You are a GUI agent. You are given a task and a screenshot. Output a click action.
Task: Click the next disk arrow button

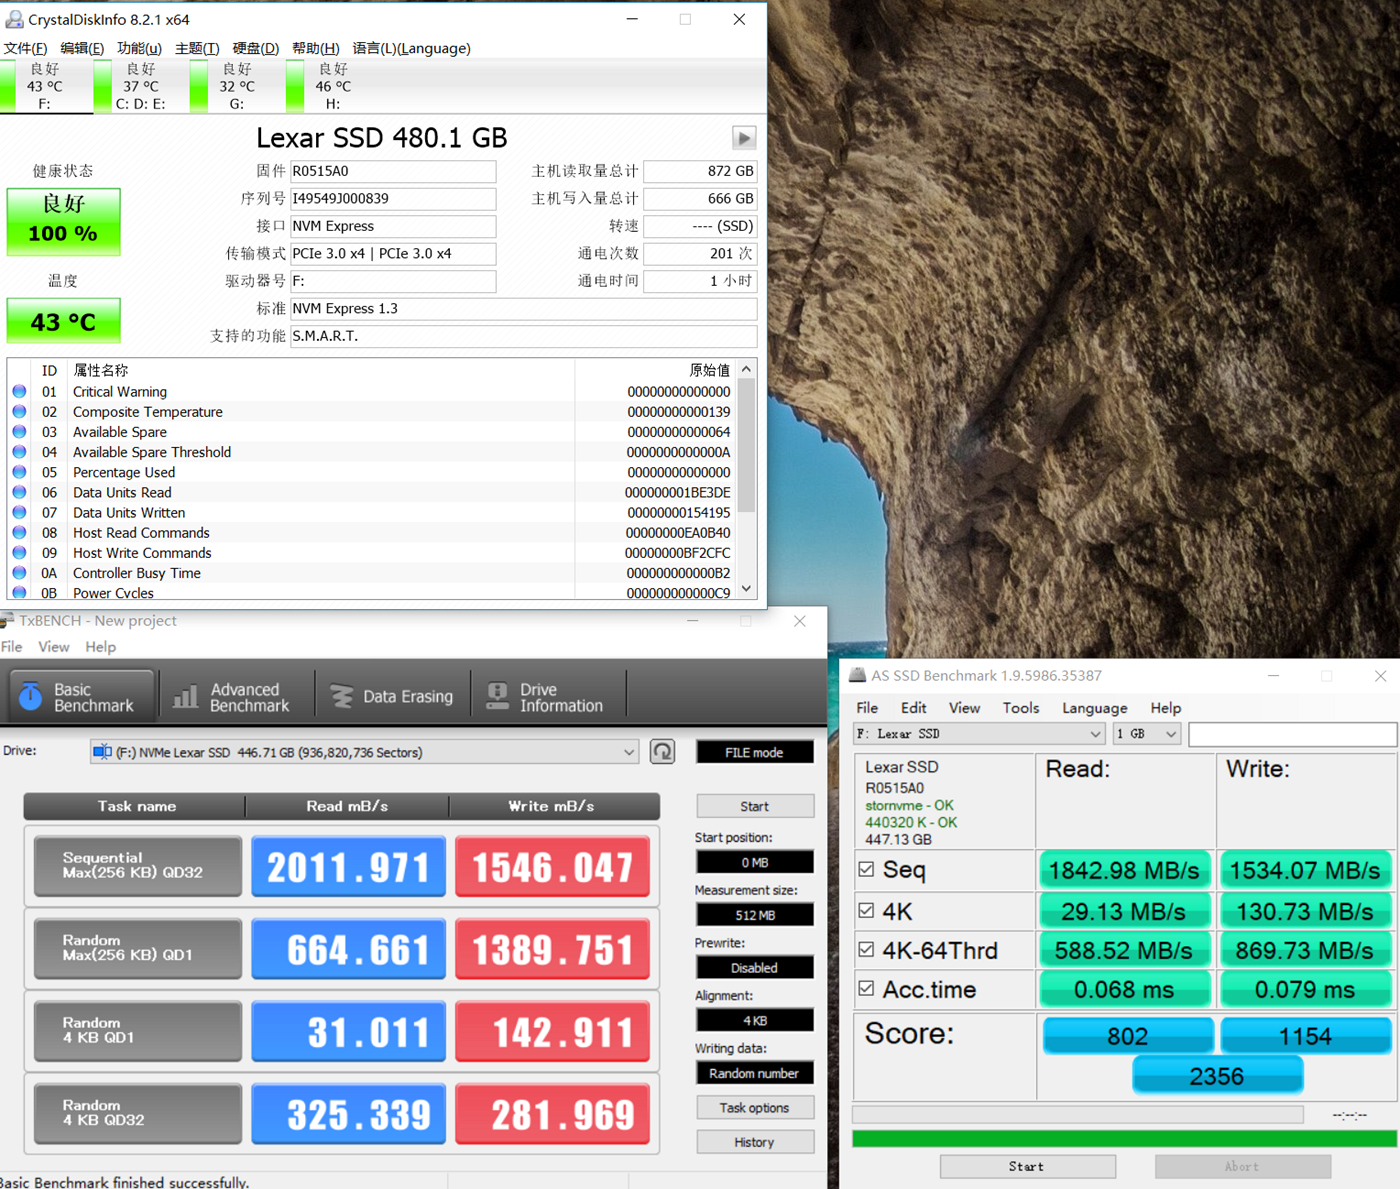pyautogui.click(x=743, y=138)
